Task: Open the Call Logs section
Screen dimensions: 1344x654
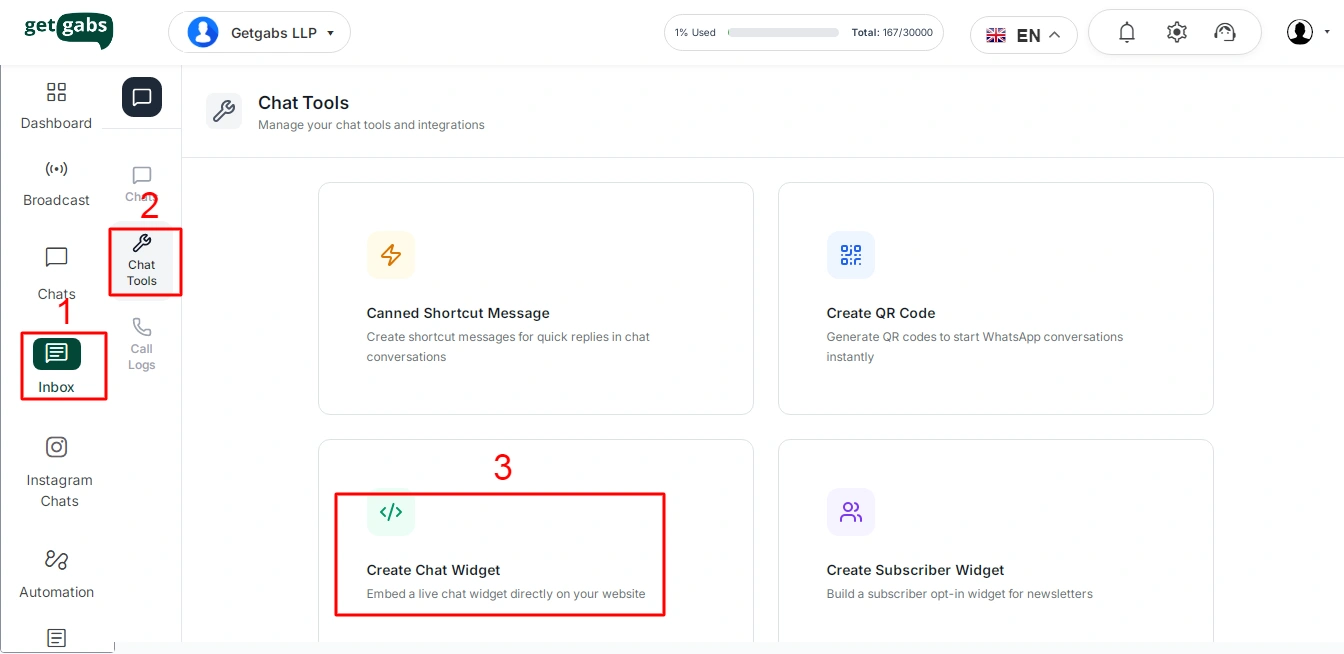Action: point(142,343)
